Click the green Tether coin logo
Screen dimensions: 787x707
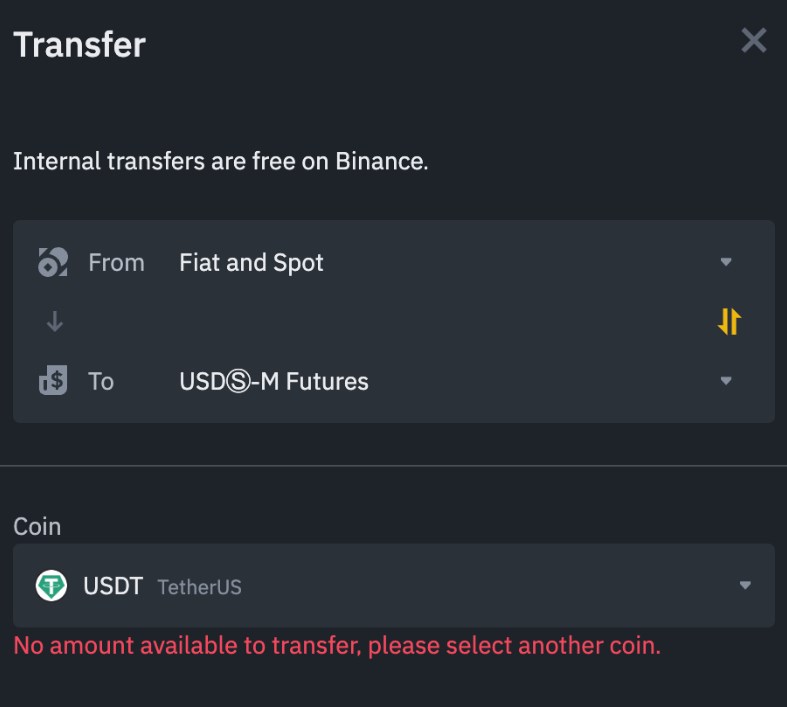click(51, 586)
